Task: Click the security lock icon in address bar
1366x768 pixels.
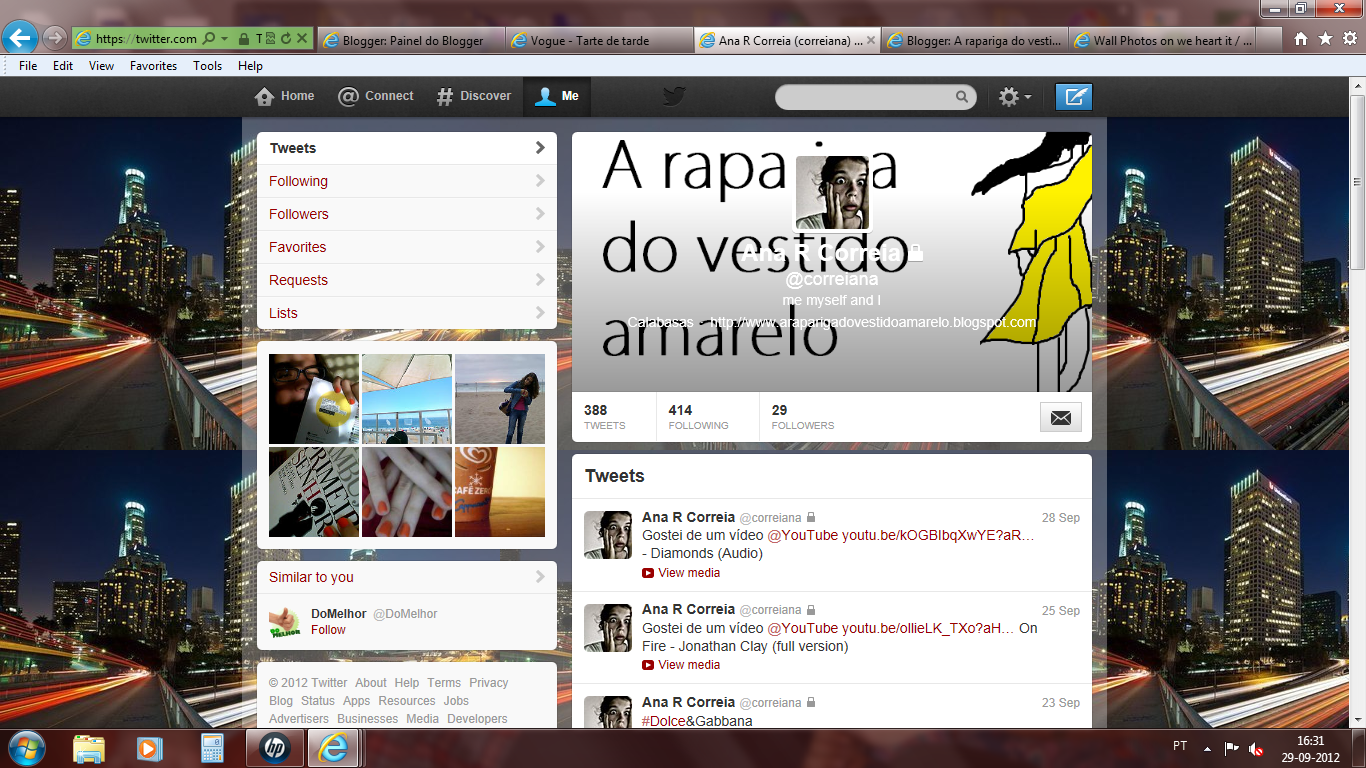Action: [244, 39]
